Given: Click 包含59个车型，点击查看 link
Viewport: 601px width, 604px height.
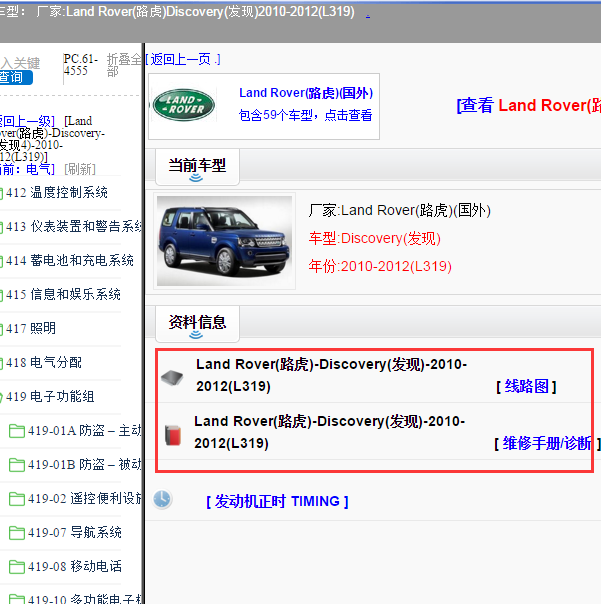Looking at the screenshot, I should pos(306,115).
